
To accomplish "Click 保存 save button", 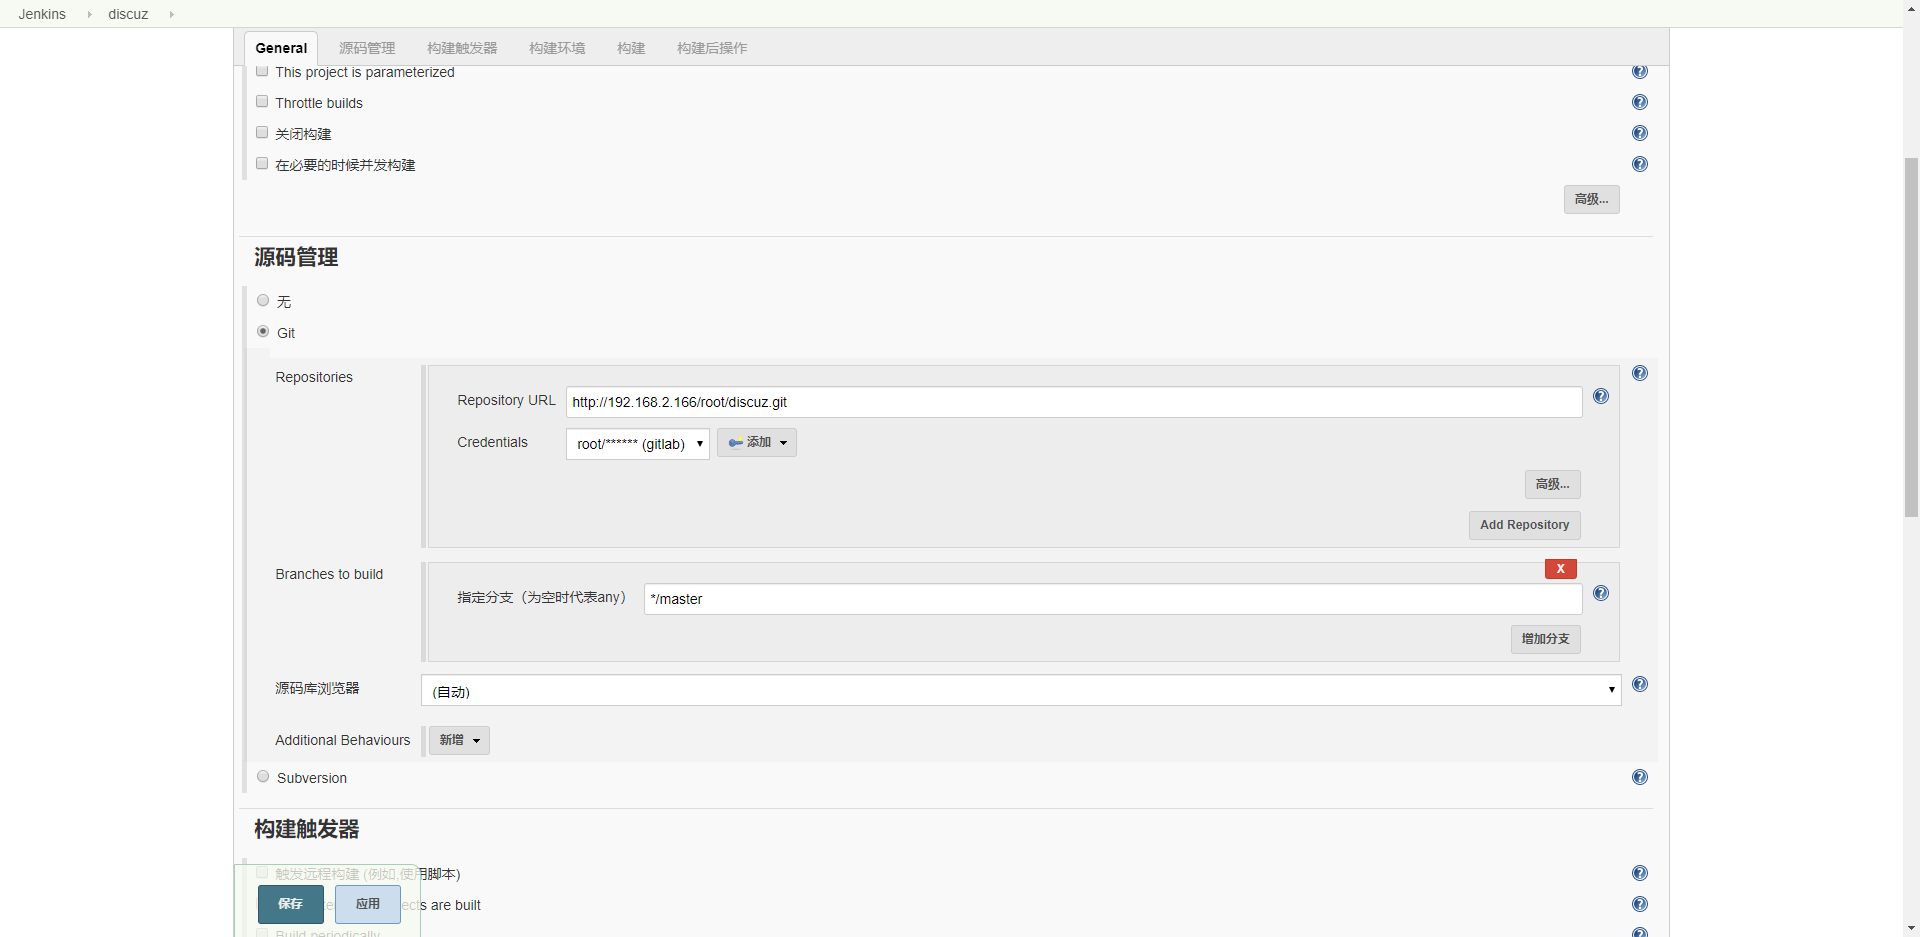I will click(291, 904).
